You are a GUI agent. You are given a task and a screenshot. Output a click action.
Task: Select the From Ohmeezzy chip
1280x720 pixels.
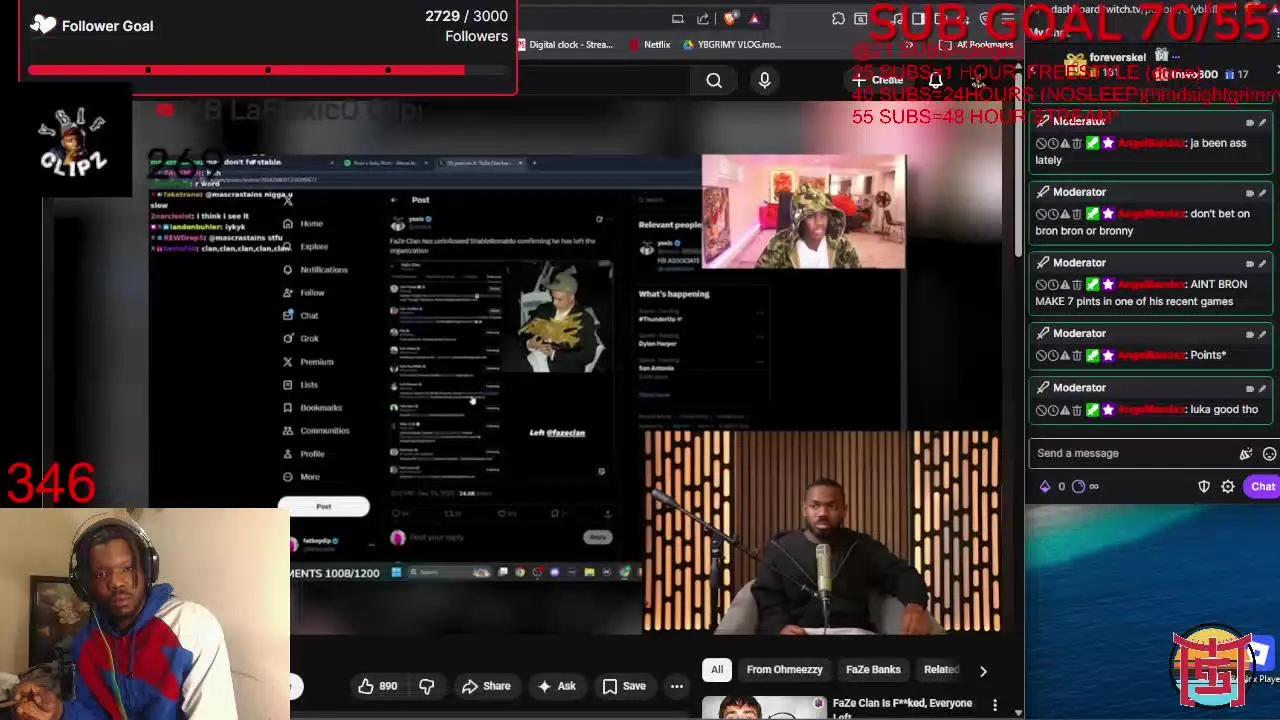point(784,670)
